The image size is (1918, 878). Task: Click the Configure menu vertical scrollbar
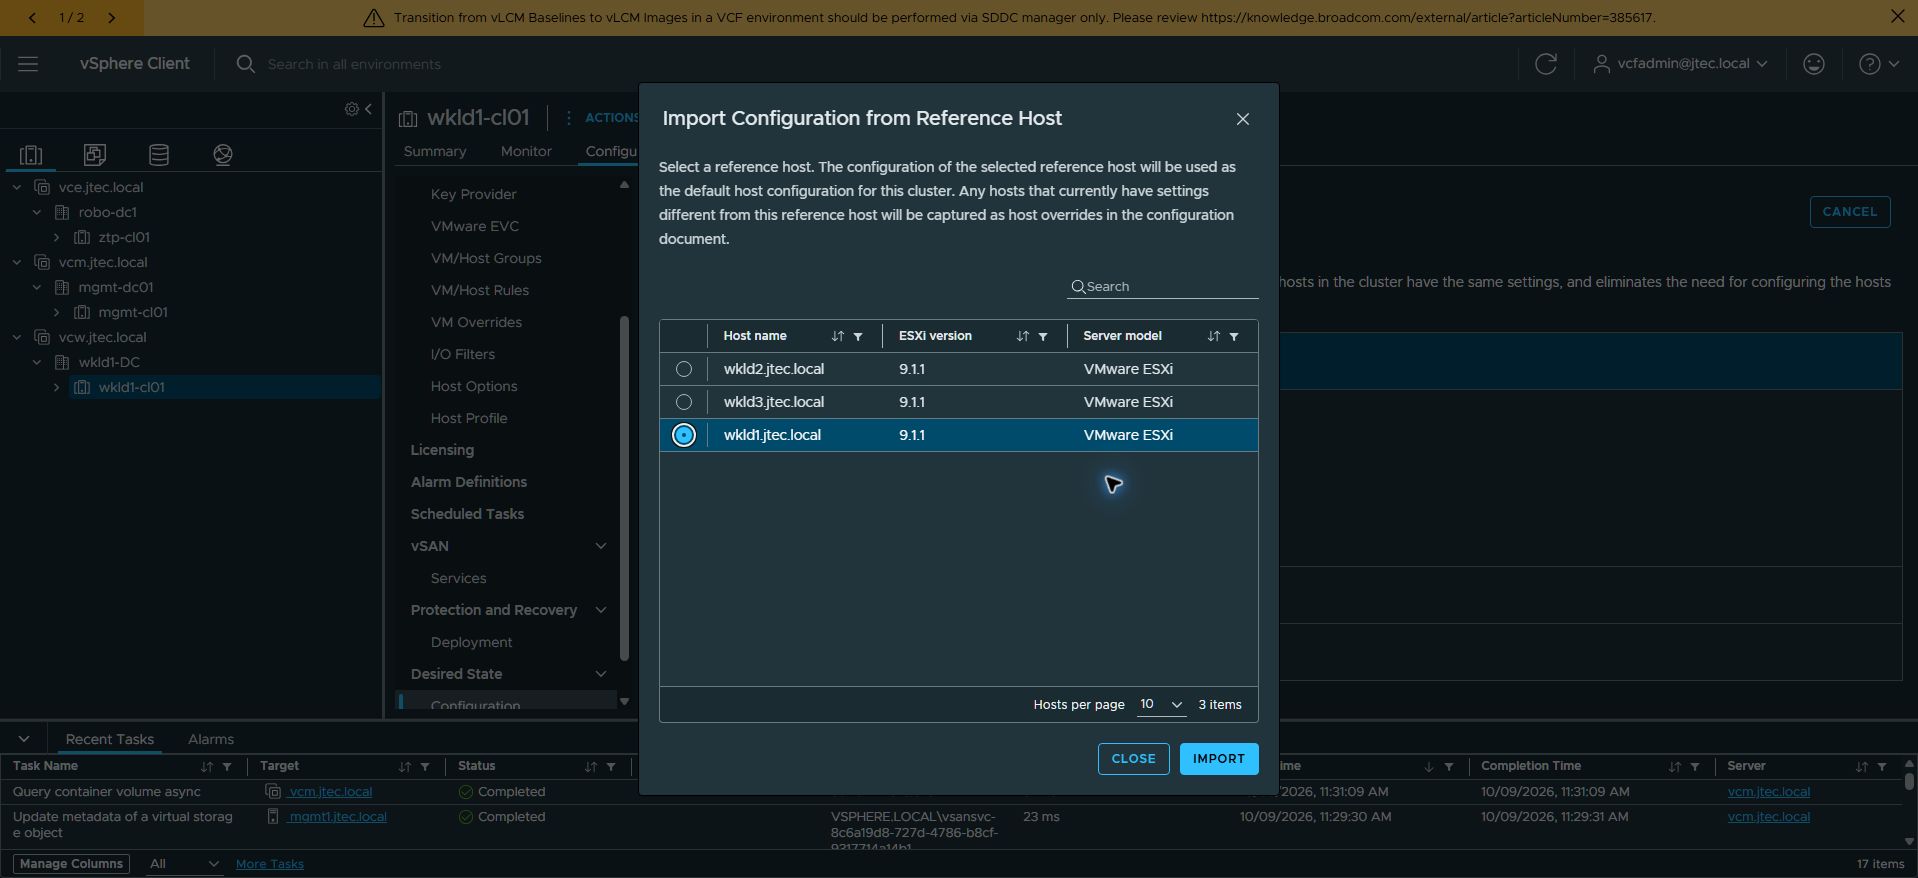(625, 488)
